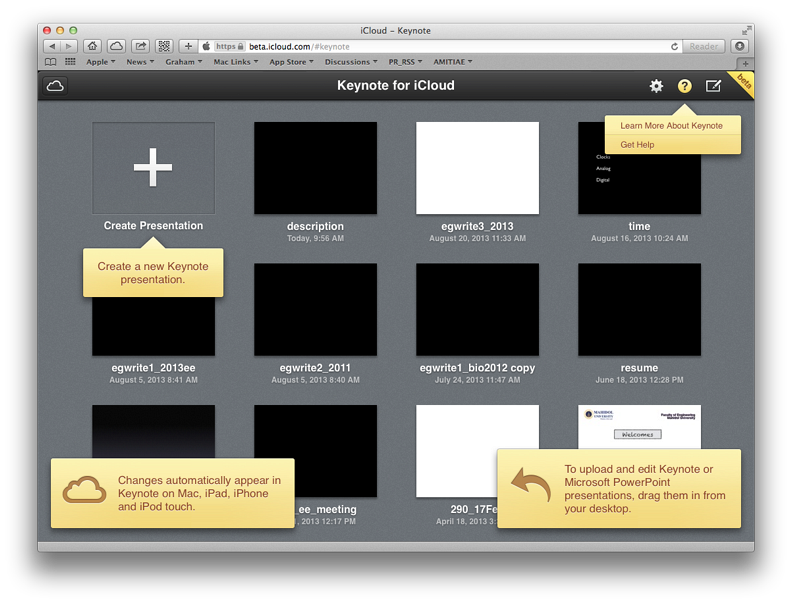The width and height of the screenshot is (792, 604).
Task: Expand the Apple bookmarks folder
Action: click(x=101, y=62)
